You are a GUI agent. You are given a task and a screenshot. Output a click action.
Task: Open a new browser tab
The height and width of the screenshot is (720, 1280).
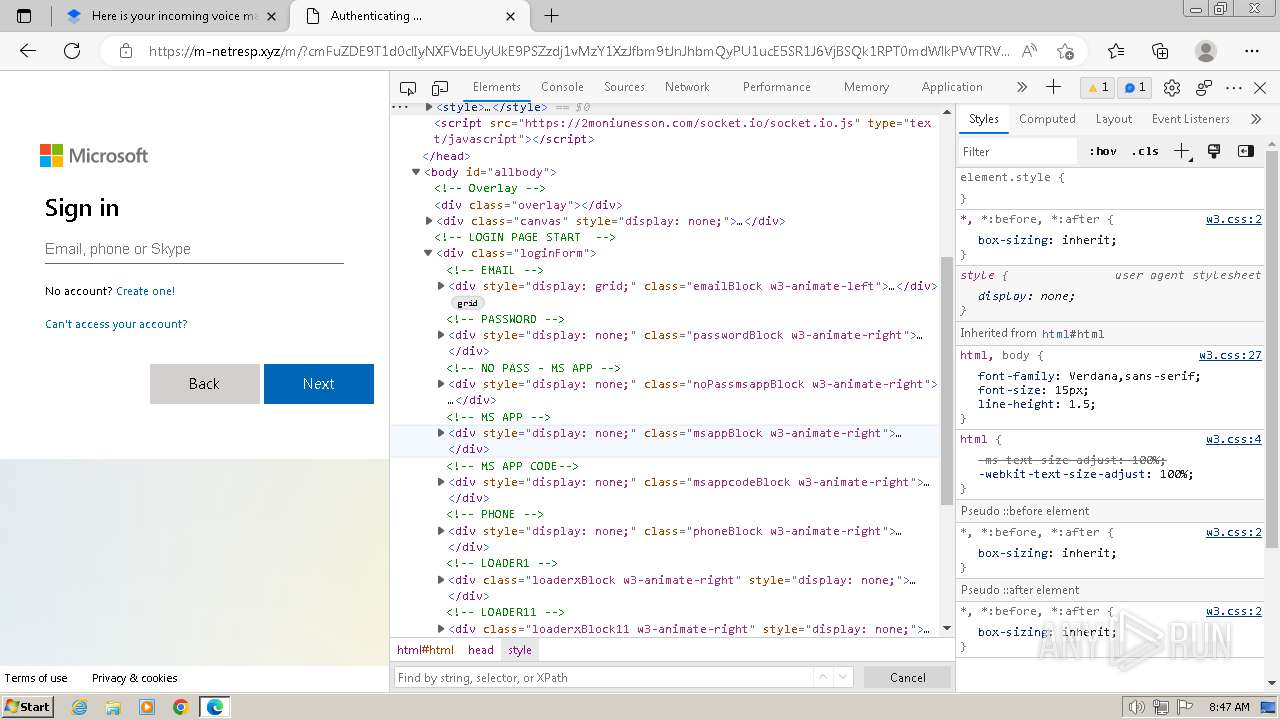point(551,16)
